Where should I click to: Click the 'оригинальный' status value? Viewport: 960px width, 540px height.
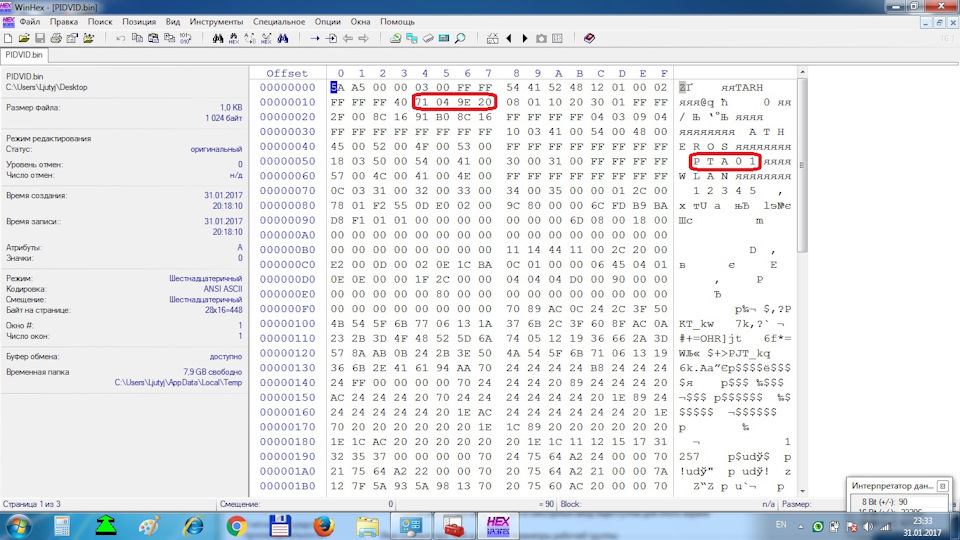216,149
